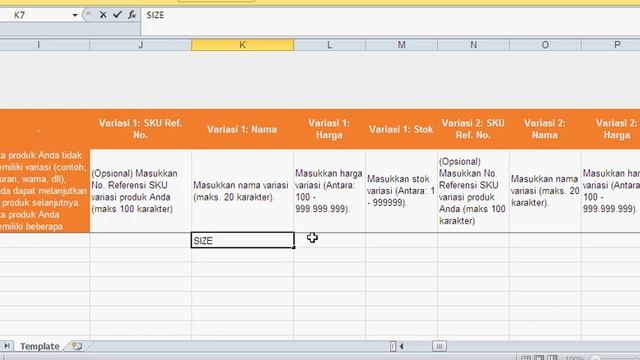
Task: Select column N header
Action: click(473, 45)
